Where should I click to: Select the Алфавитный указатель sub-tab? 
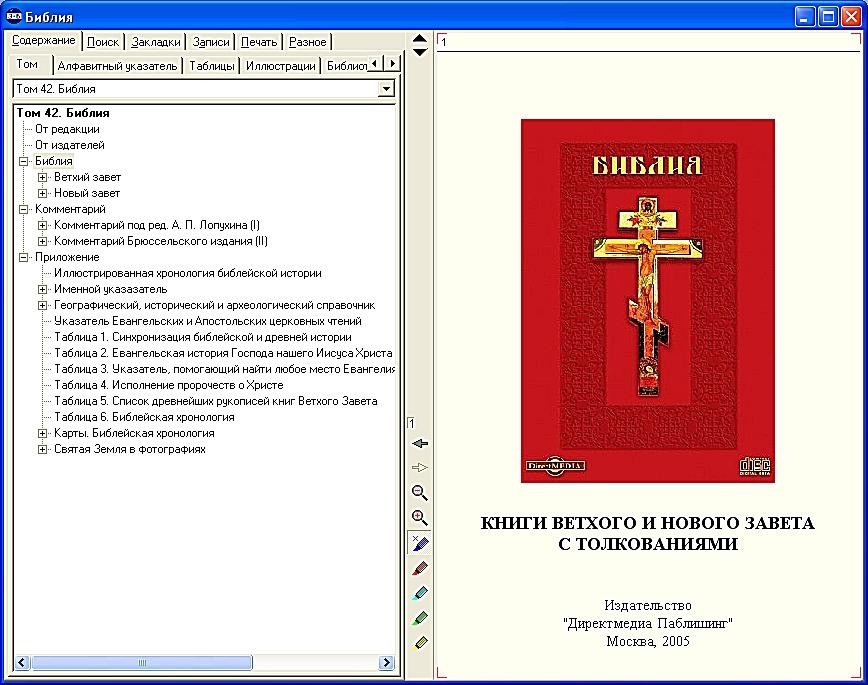click(117, 66)
